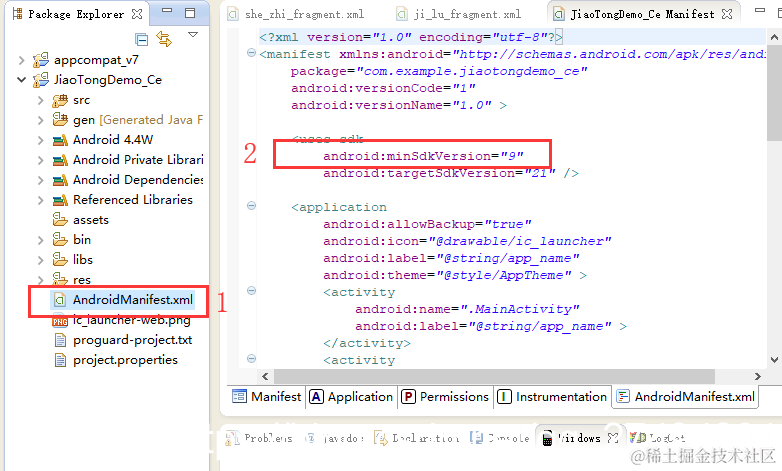Click the libs folder icon
The image size is (782, 471).
coord(60,259)
